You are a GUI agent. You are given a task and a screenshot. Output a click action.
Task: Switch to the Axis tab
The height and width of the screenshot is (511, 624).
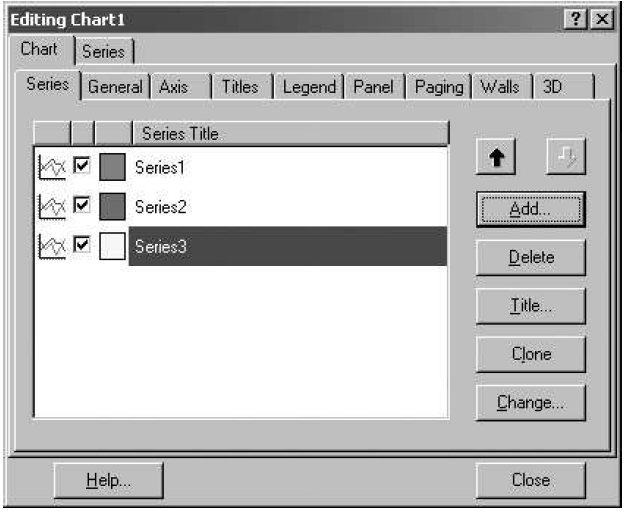[x=173, y=87]
